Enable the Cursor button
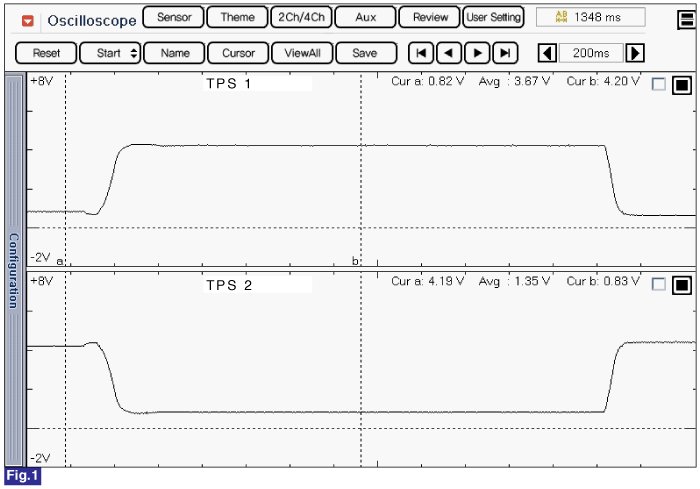The height and width of the screenshot is (489, 700). coord(238,53)
